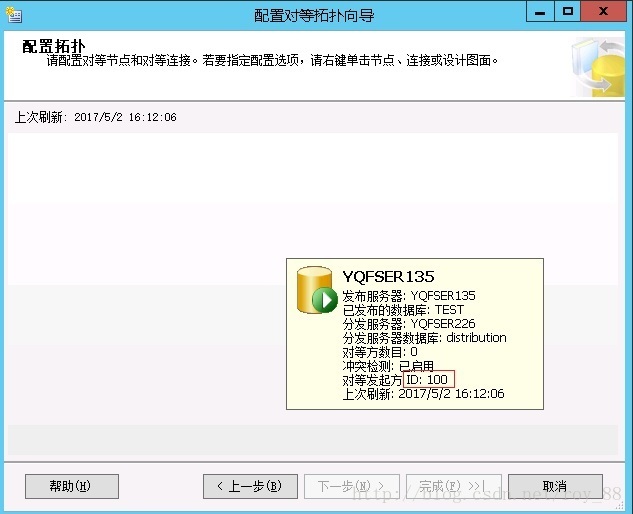
Task: Click the peer originator ID: 100 value
Action: (x=429, y=380)
